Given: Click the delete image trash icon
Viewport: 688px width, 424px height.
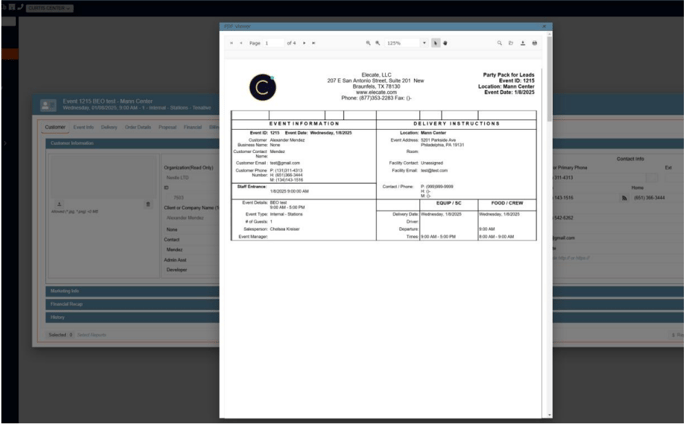Looking at the screenshot, I should pyautogui.click(x=148, y=204).
